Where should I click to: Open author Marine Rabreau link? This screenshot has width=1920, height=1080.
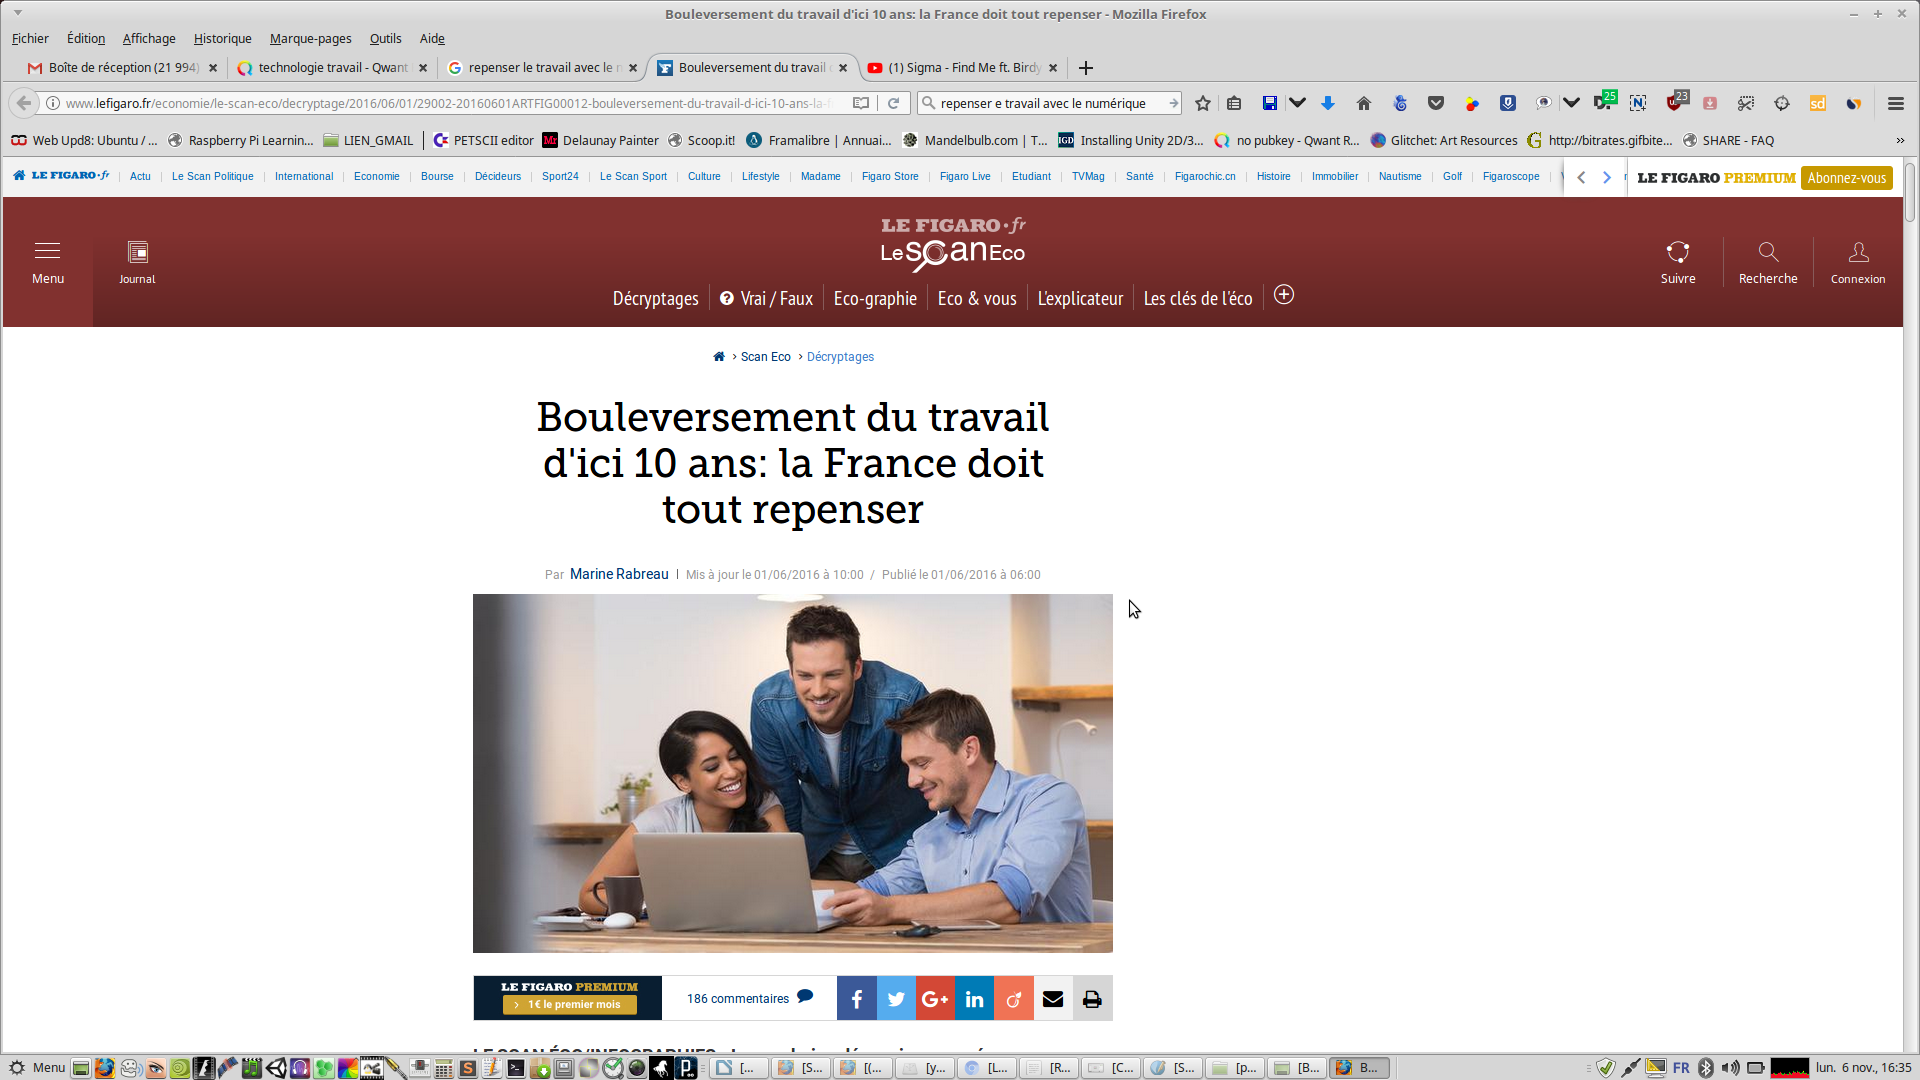(x=619, y=574)
